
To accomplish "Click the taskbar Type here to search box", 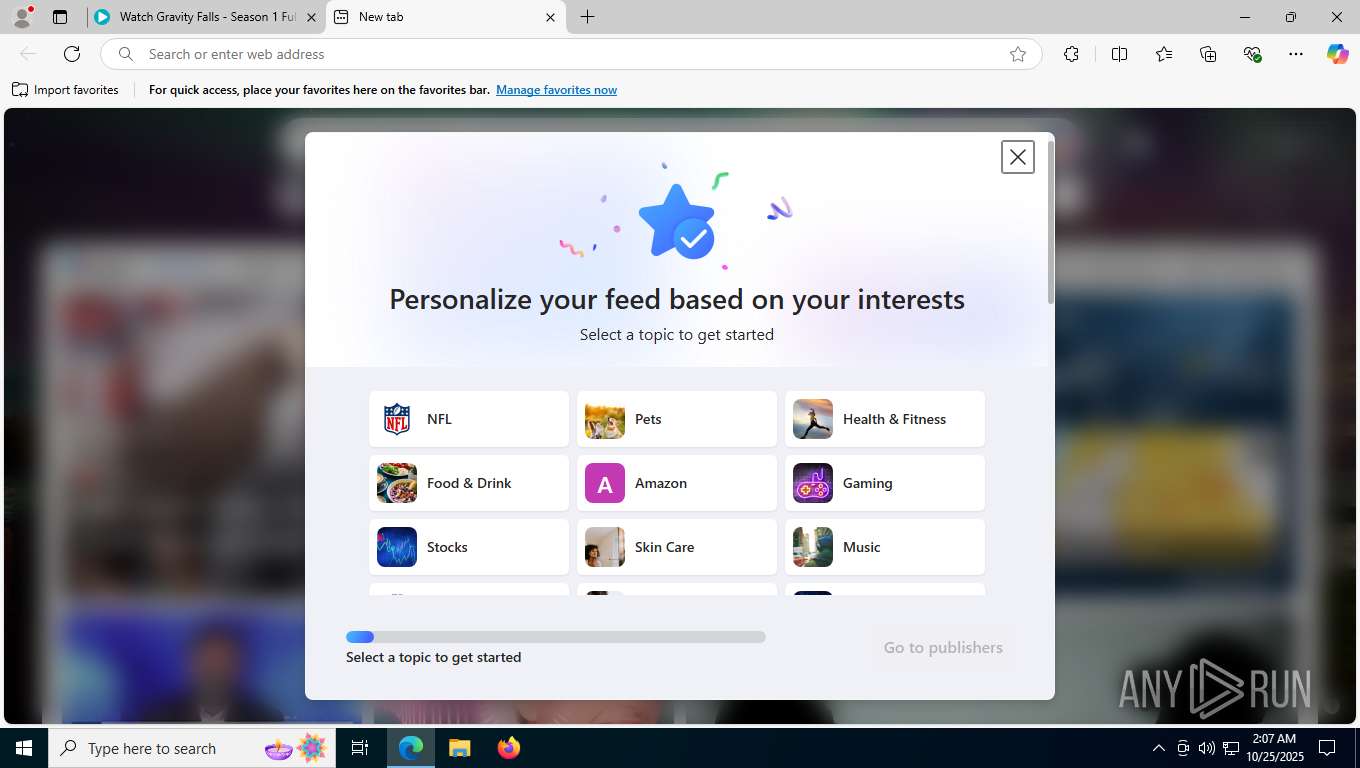I will pos(193,748).
